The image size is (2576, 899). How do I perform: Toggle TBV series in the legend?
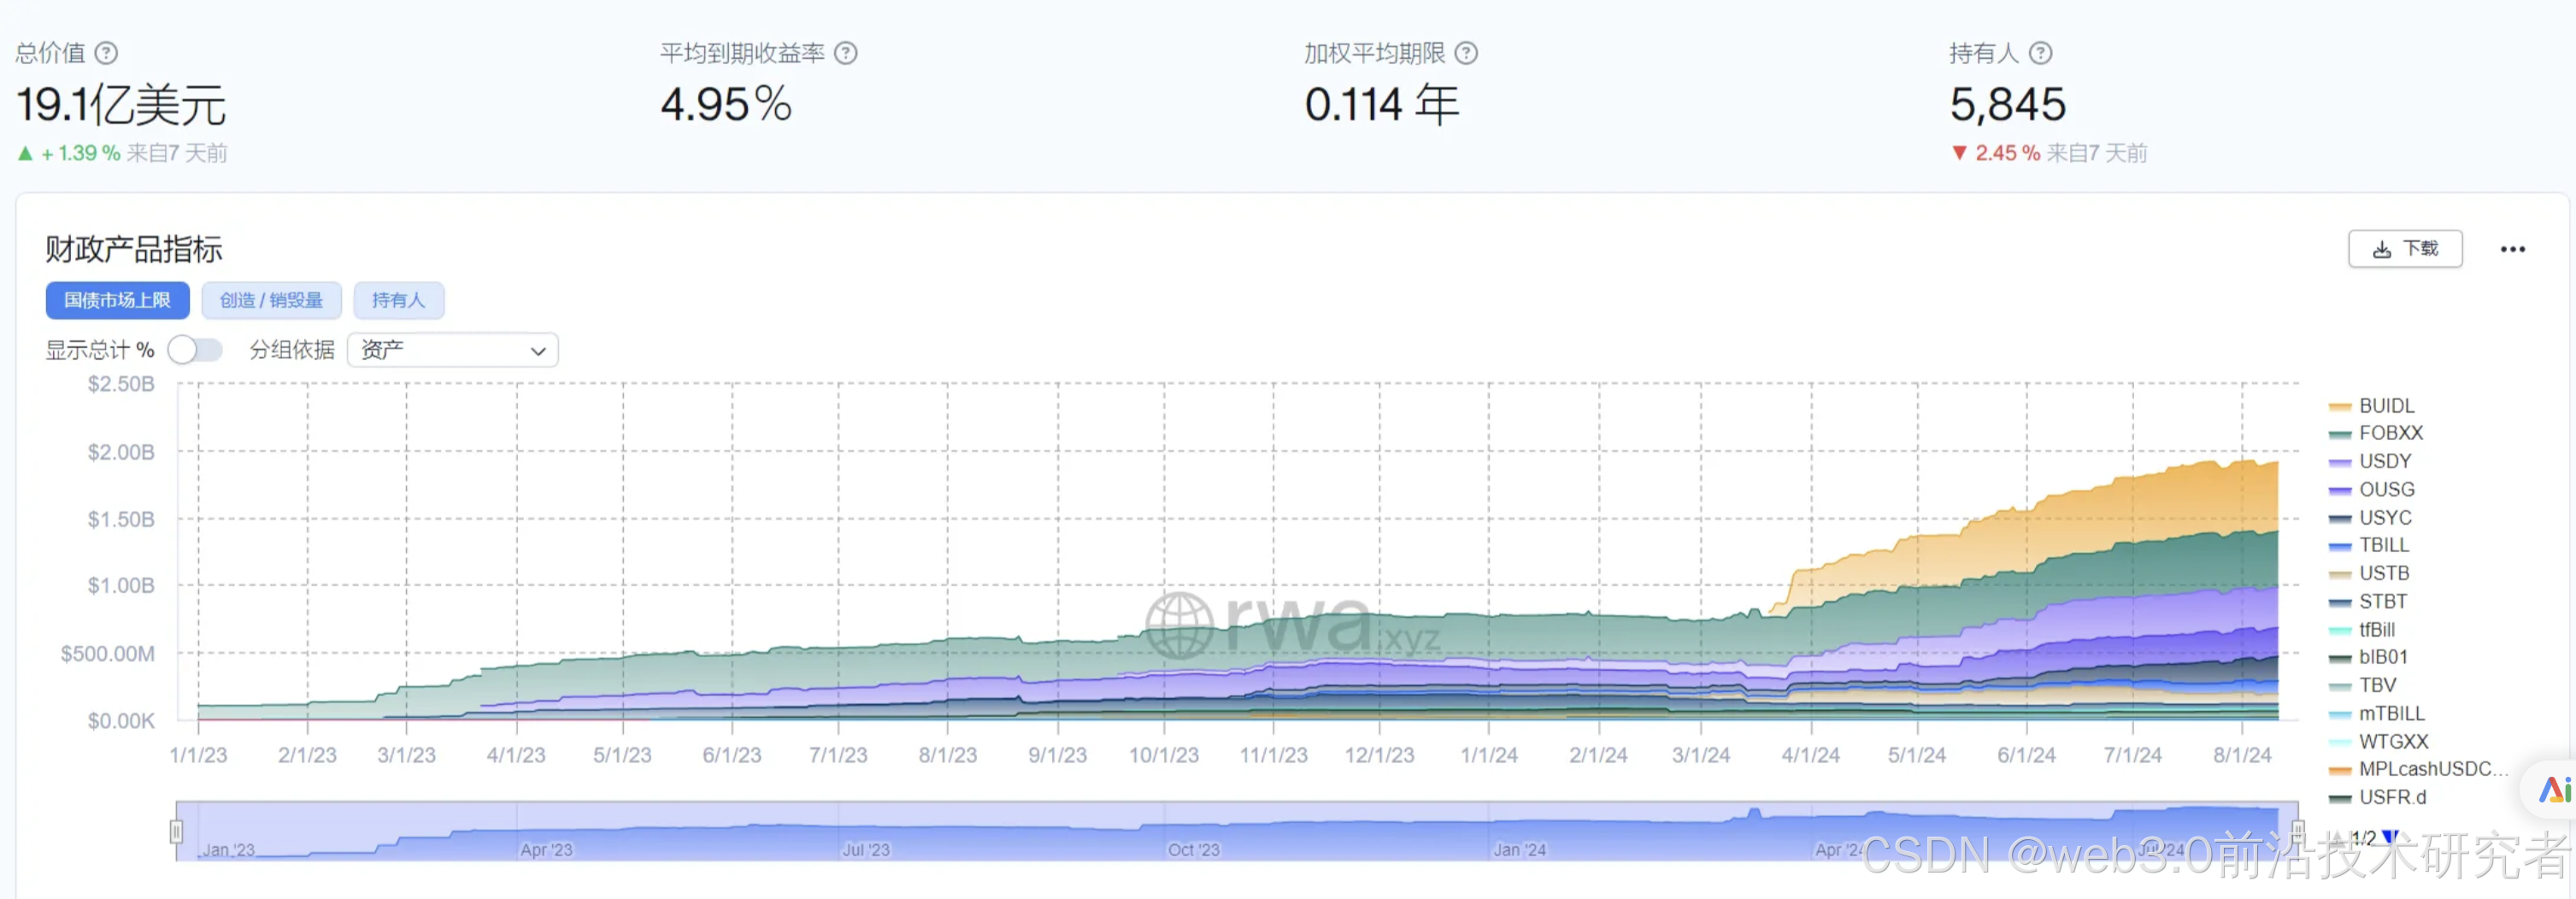[2363, 685]
